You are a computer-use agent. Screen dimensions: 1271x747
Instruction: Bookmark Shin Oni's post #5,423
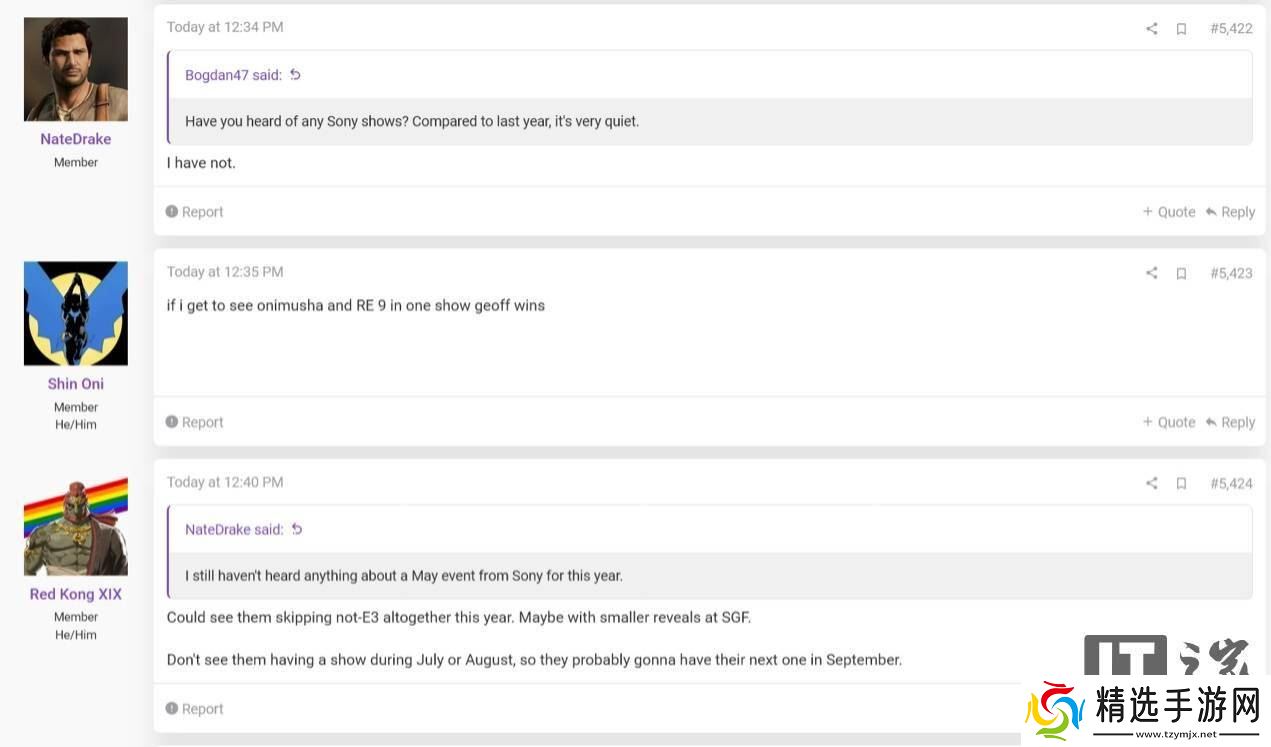coord(1181,273)
